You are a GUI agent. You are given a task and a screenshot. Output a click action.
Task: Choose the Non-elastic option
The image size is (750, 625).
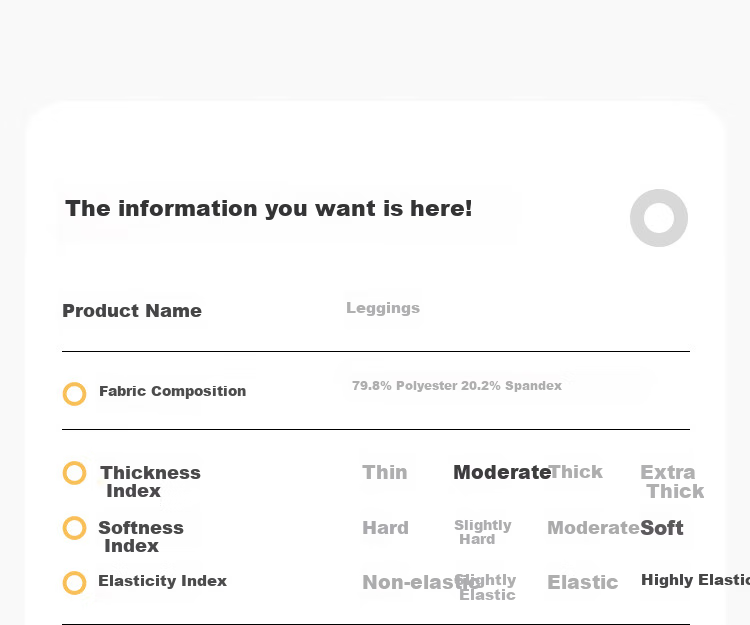[x=421, y=582]
